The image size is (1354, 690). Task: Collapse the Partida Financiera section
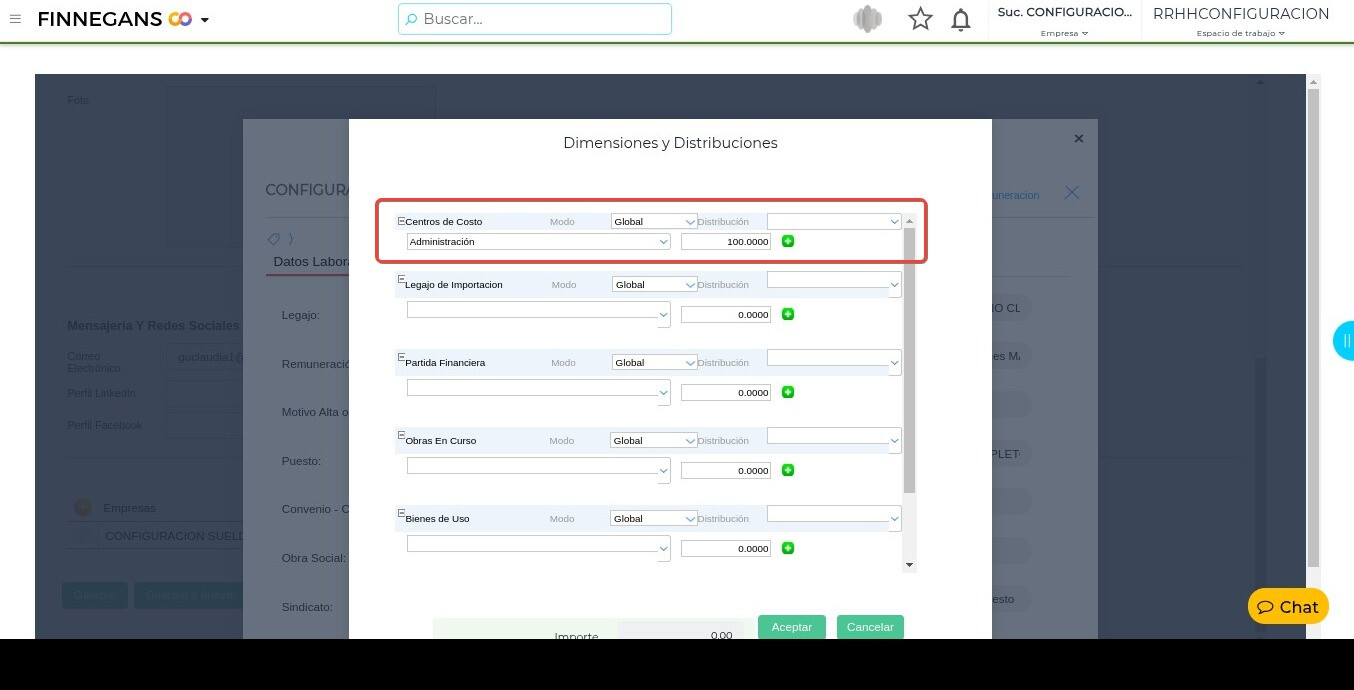pyautogui.click(x=401, y=358)
